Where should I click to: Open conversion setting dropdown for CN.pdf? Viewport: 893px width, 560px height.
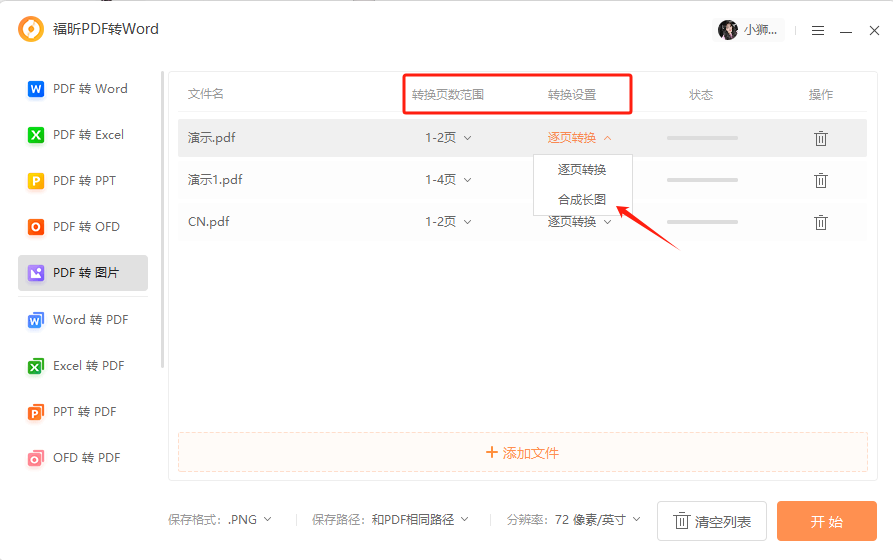pyautogui.click(x=579, y=222)
